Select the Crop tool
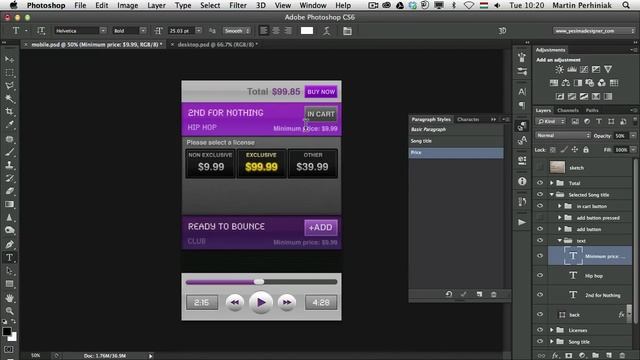The height and width of the screenshot is (360, 640). tap(9, 111)
